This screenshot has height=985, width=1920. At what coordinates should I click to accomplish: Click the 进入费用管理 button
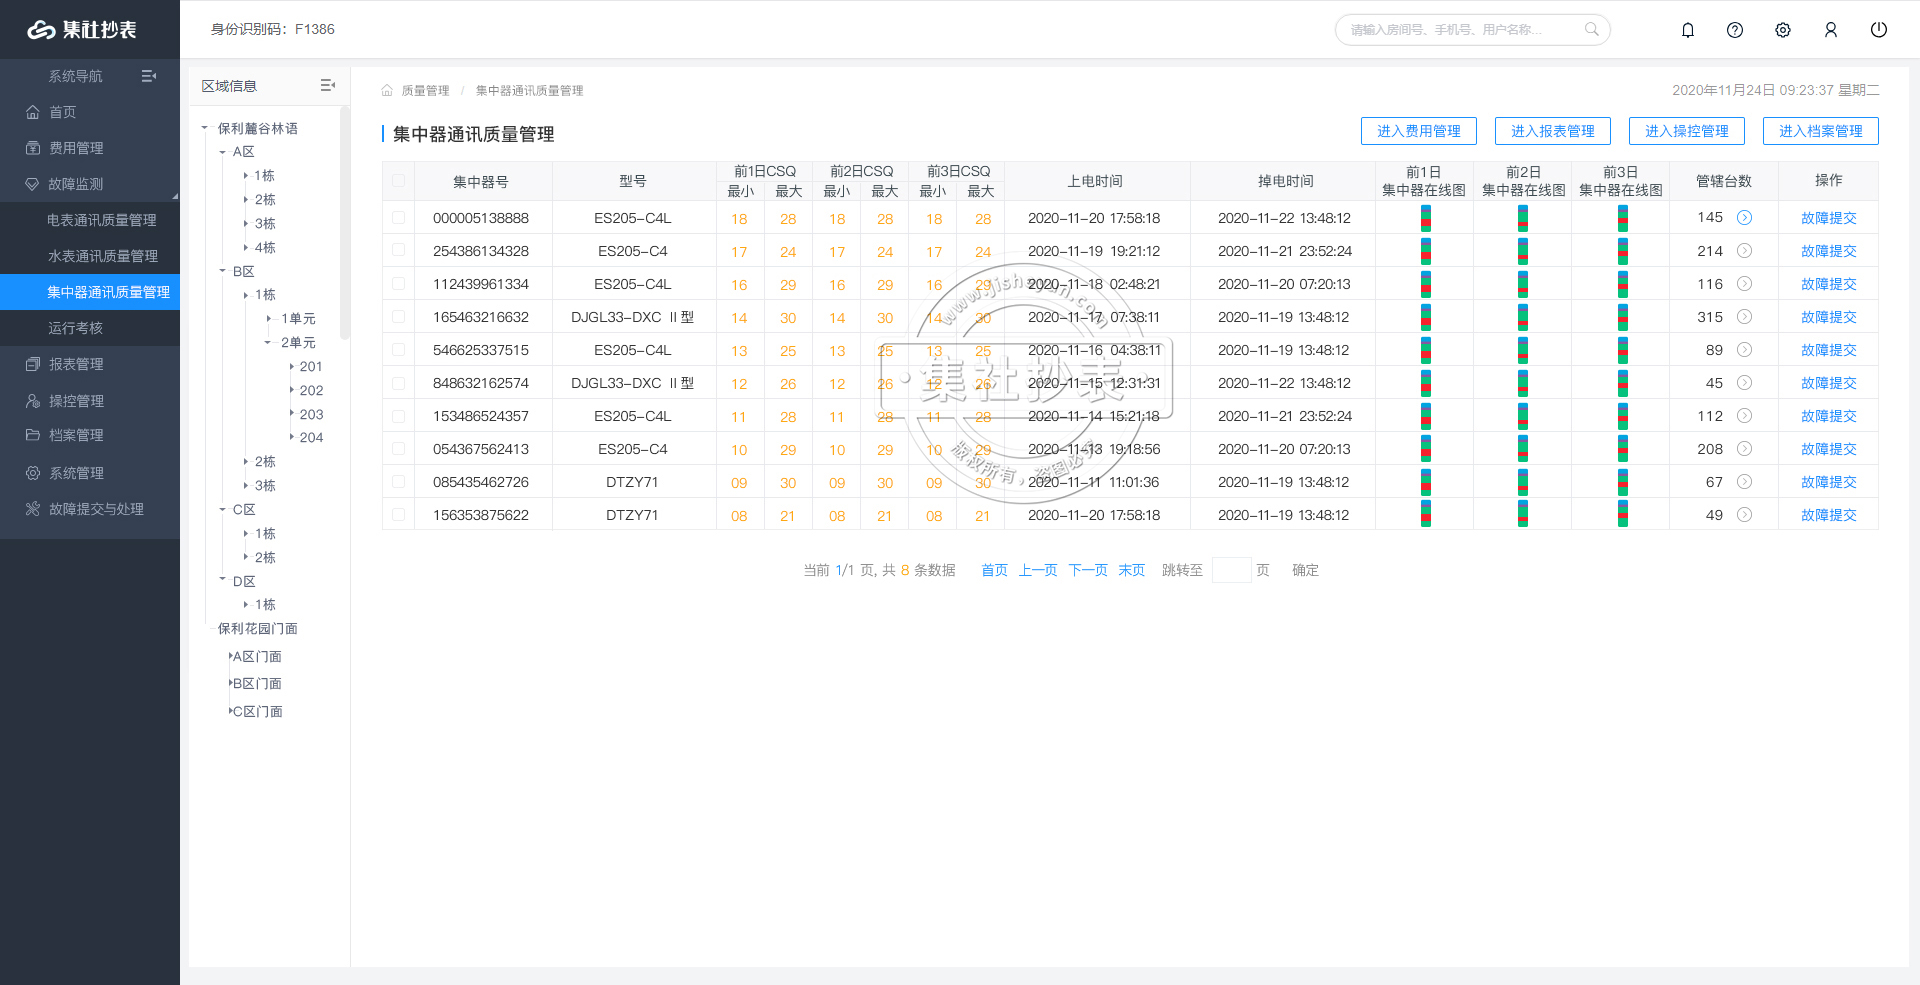pos(1418,131)
